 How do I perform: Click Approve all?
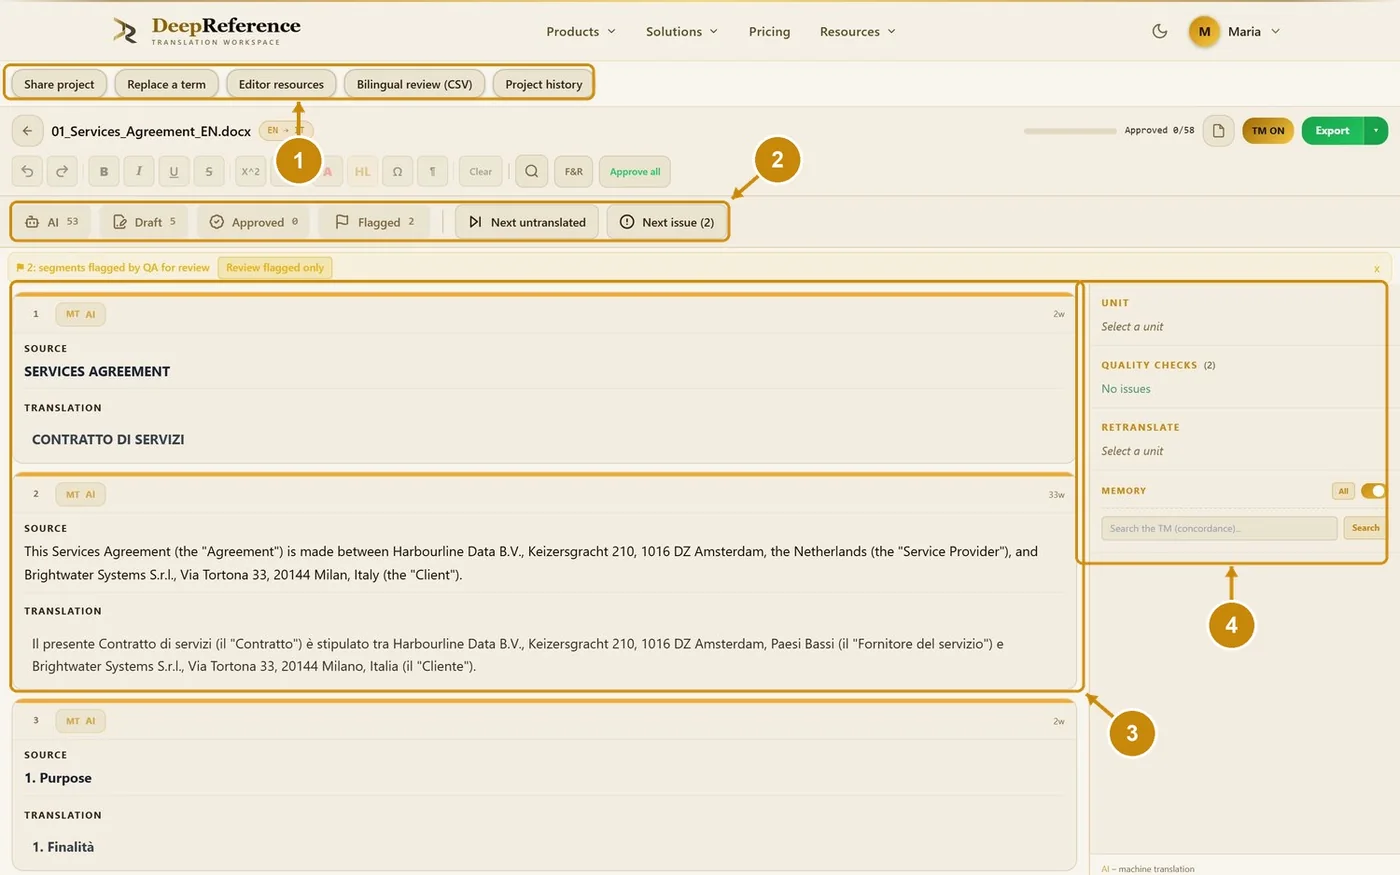[635, 172]
